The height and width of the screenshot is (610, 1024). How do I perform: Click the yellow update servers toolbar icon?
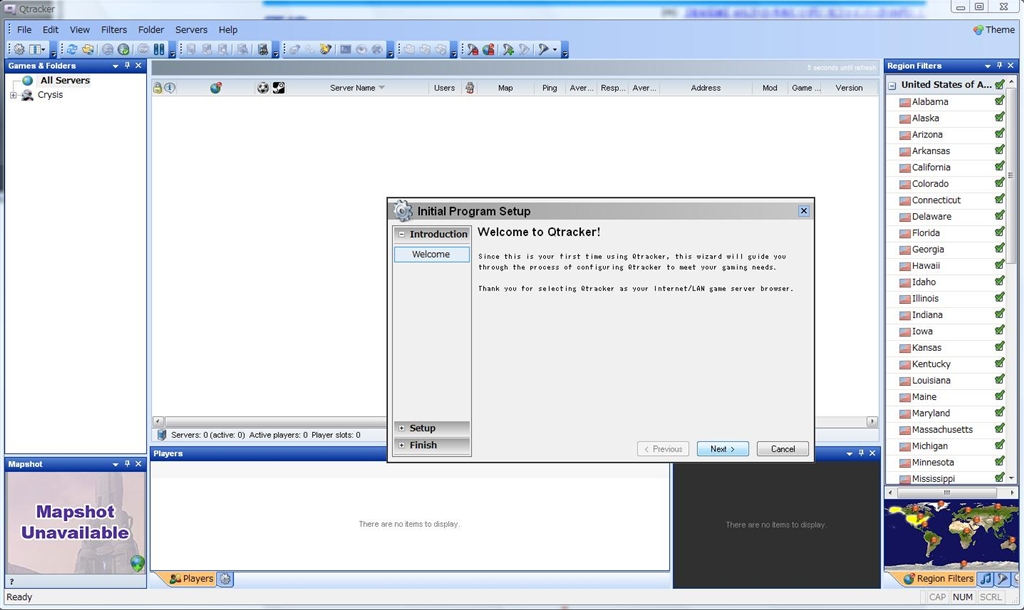[88, 50]
